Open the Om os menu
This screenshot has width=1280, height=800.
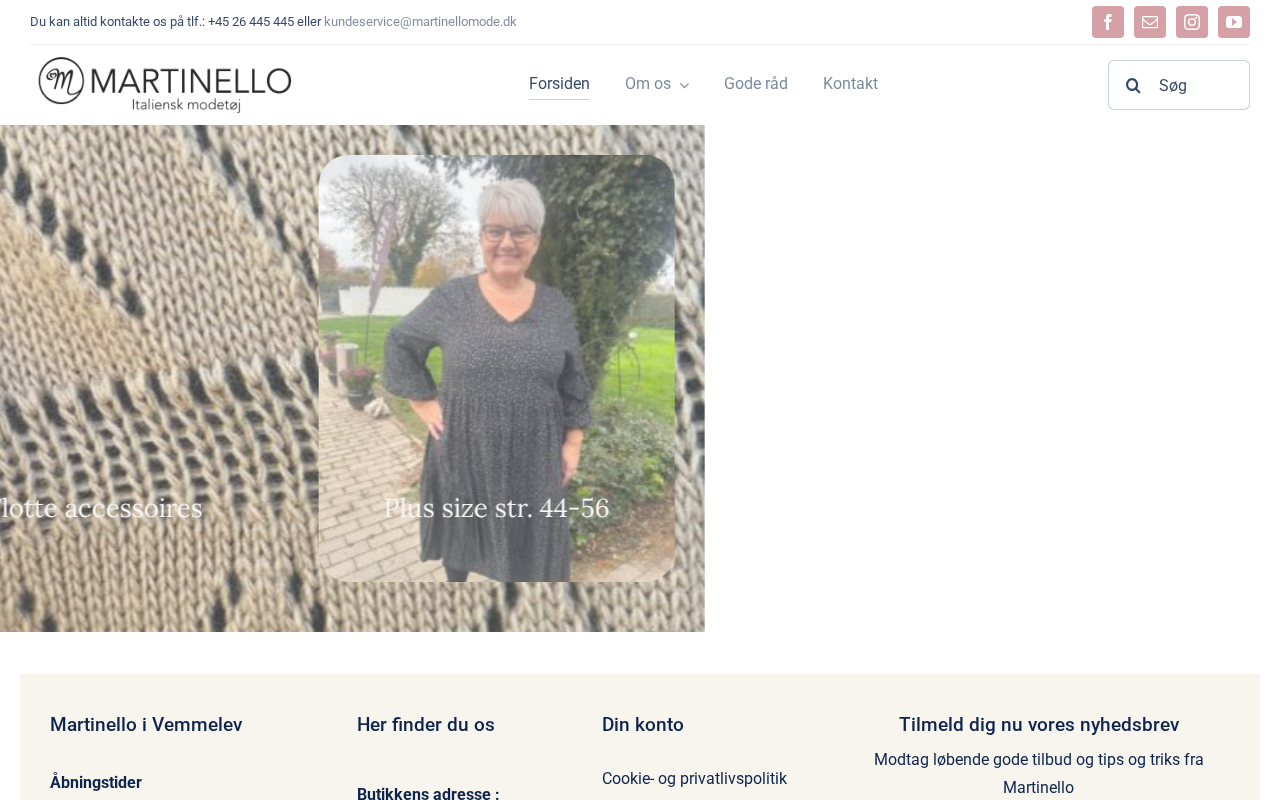click(x=648, y=84)
